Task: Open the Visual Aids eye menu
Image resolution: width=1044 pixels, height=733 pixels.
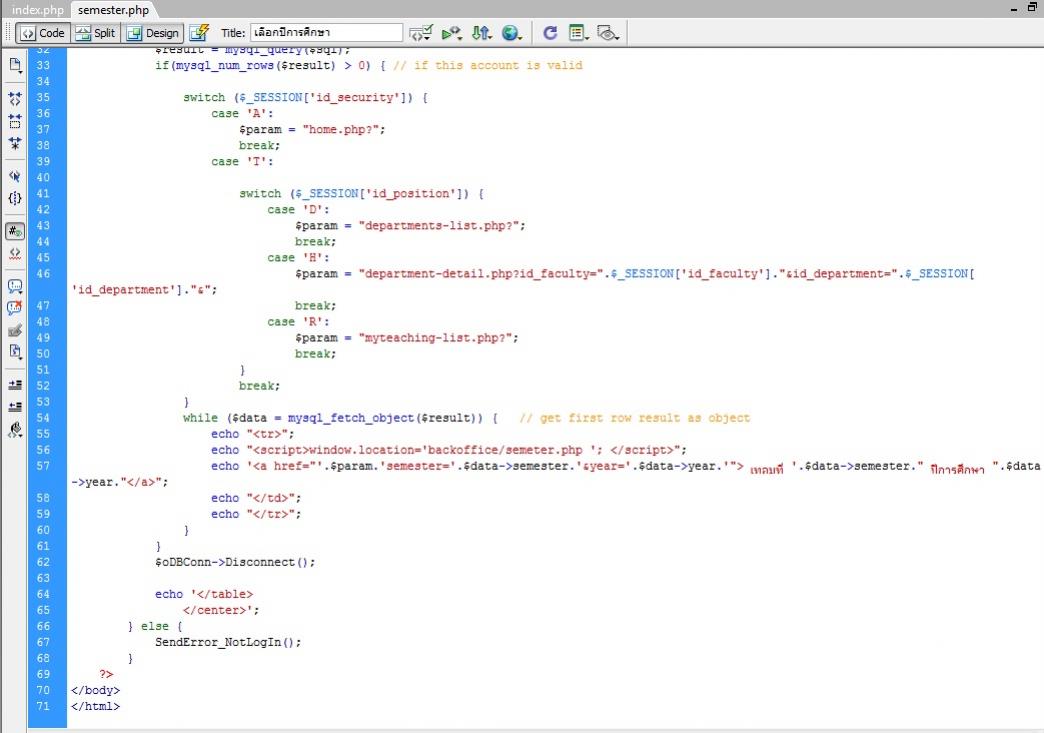Action: tap(608, 33)
